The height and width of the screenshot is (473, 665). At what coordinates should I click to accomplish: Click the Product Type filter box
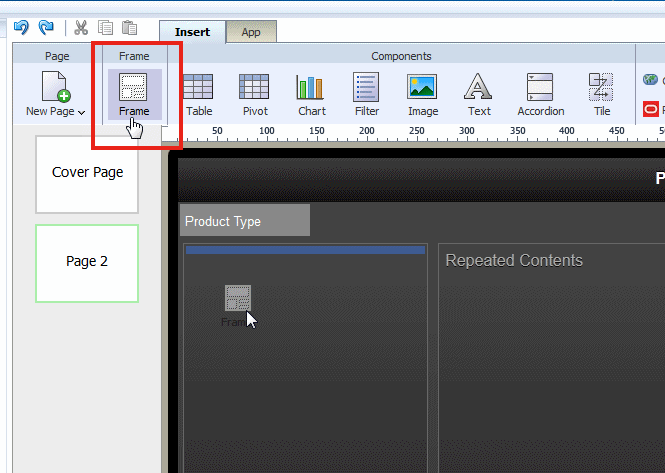tap(245, 220)
